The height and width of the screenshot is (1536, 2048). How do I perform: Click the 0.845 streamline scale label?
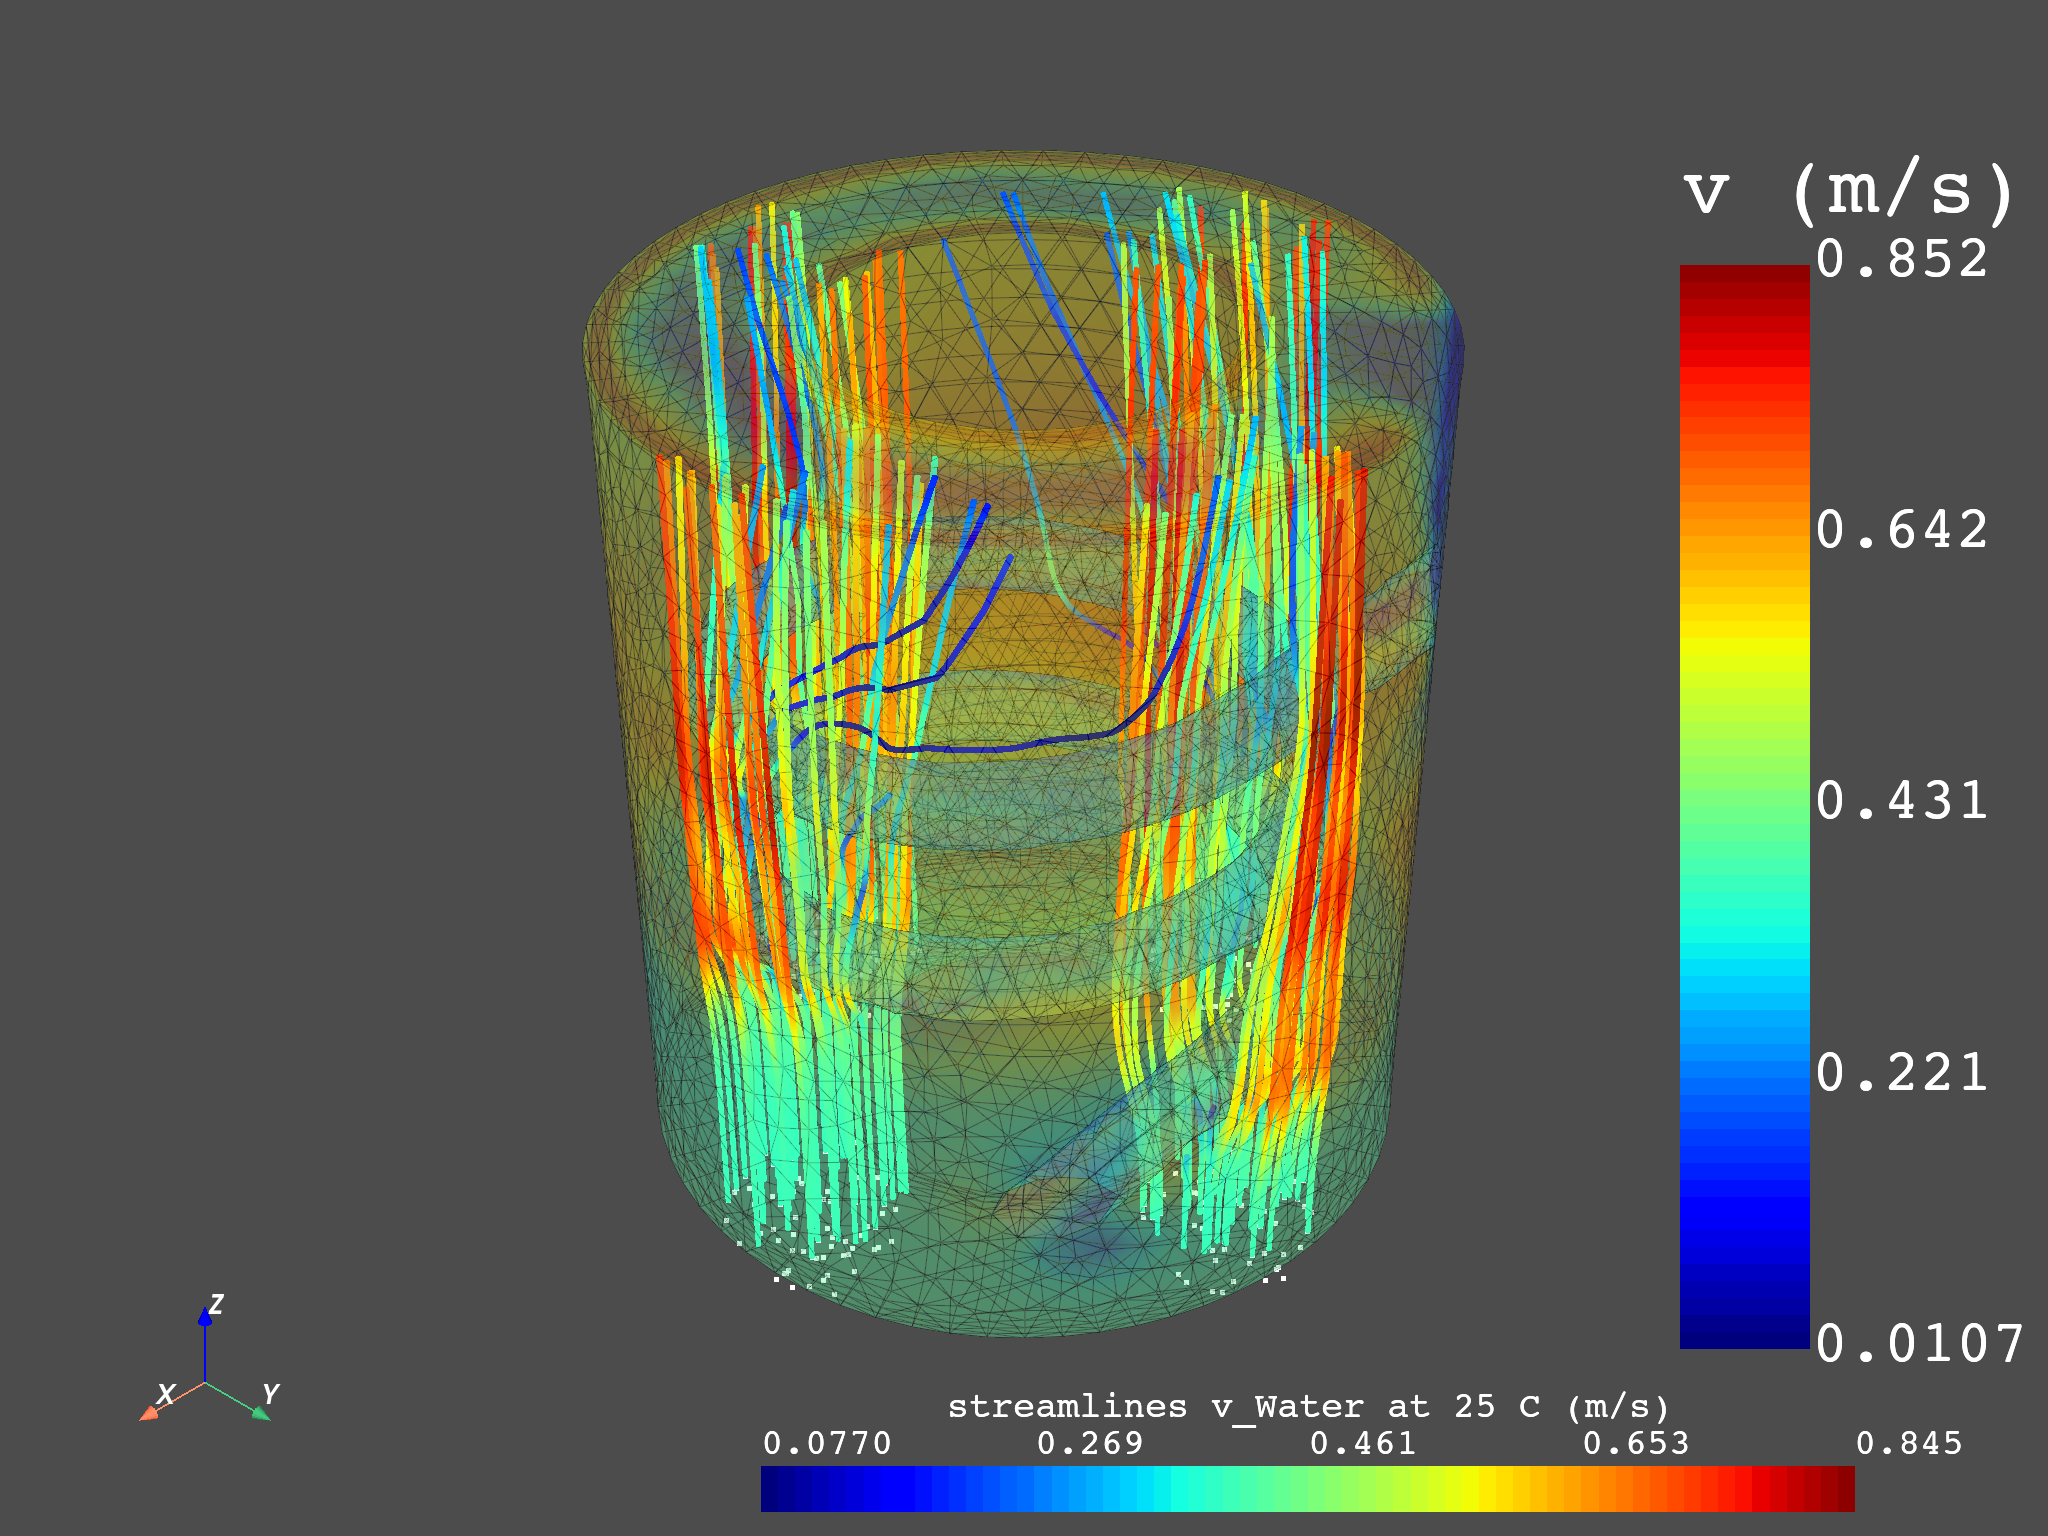(x=1909, y=1443)
